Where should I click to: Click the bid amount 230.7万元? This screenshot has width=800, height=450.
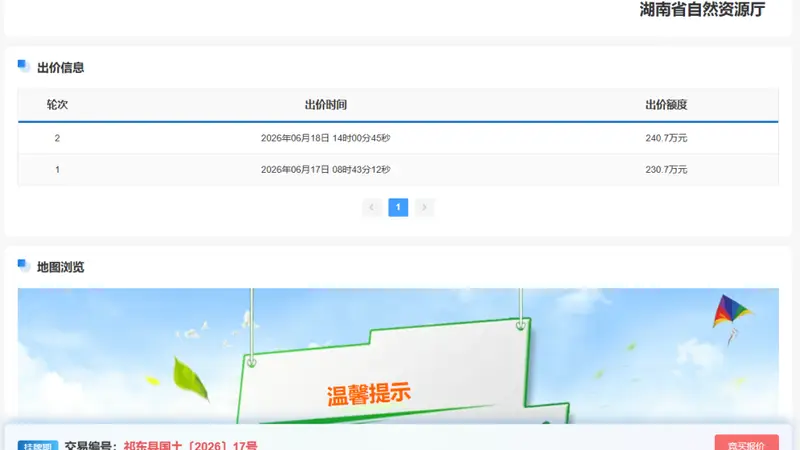click(x=666, y=169)
